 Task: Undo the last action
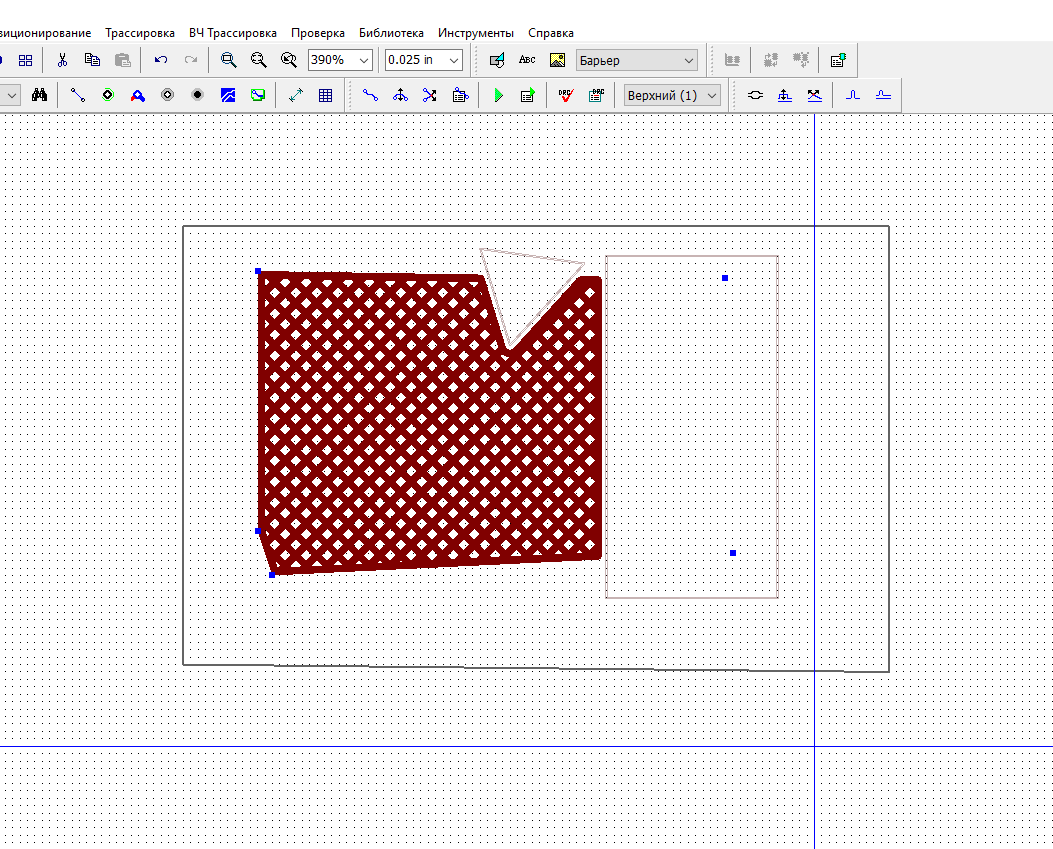[160, 60]
